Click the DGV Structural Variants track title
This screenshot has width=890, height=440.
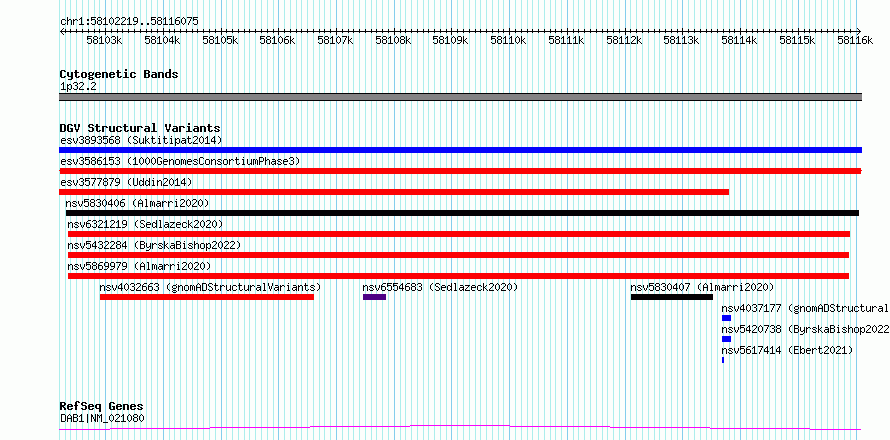140,128
